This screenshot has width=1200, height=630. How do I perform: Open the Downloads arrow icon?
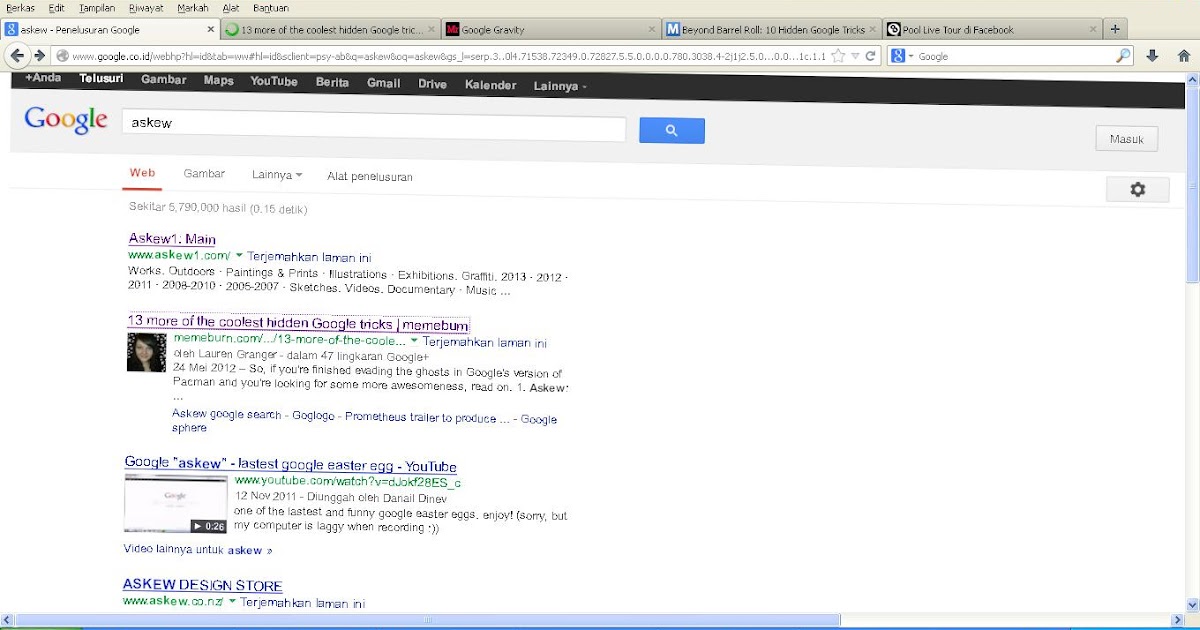pos(1152,56)
